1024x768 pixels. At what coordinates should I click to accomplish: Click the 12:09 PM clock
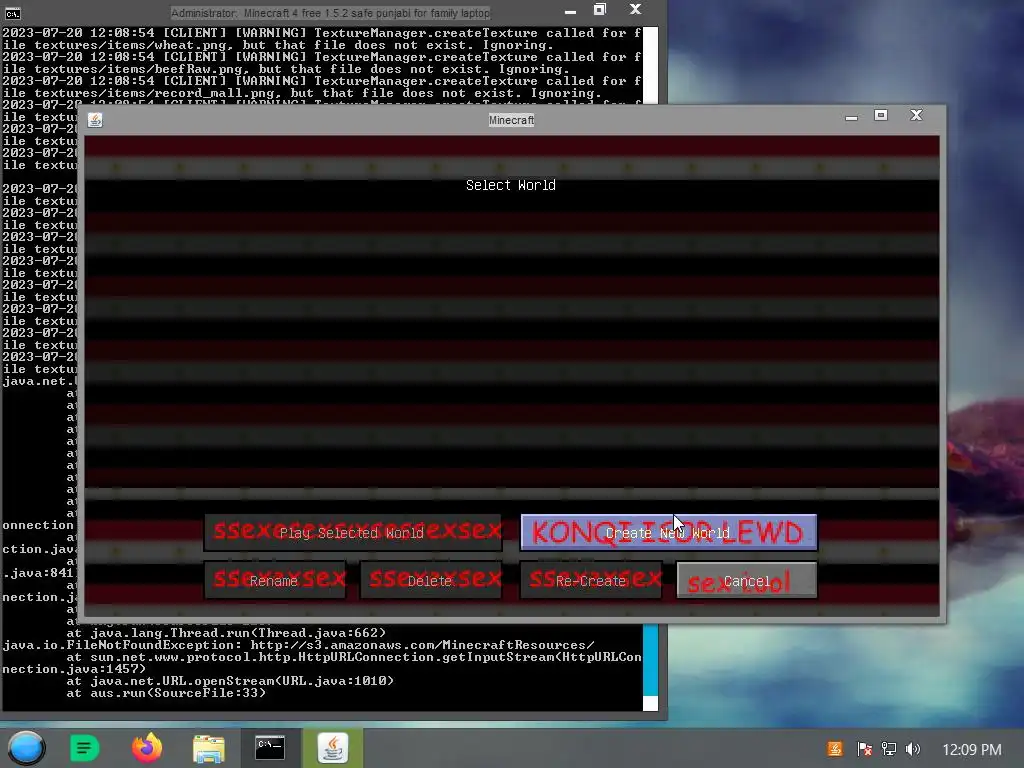click(972, 750)
